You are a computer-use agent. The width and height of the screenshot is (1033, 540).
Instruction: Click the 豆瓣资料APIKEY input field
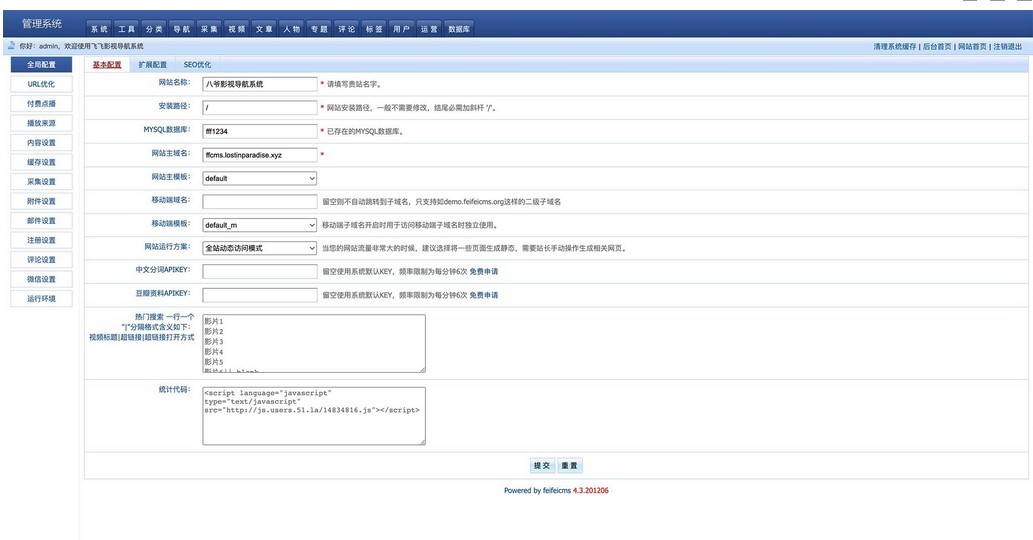[x=260, y=295]
